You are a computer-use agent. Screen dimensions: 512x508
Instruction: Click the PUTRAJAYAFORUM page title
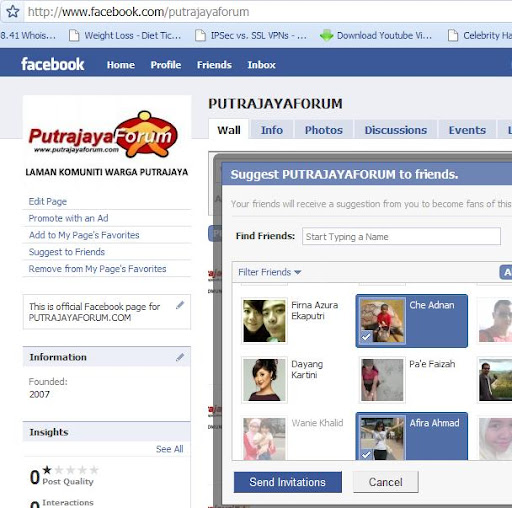tap(275, 104)
